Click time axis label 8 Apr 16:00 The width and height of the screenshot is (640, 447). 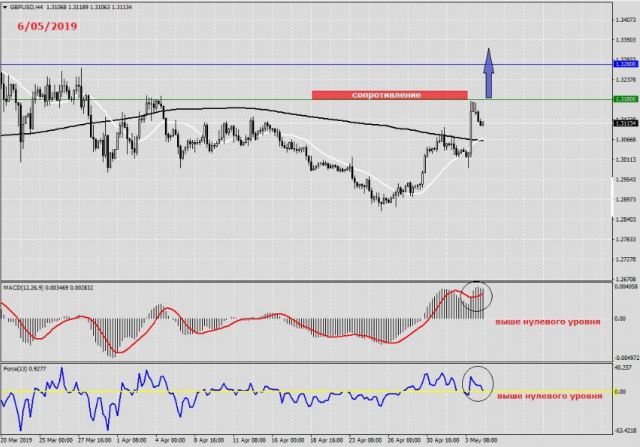click(209, 440)
